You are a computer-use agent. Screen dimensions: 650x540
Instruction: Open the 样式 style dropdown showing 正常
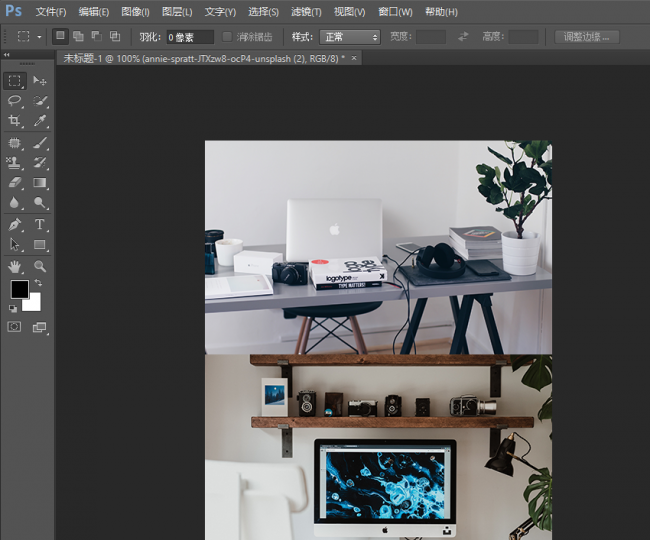(x=350, y=37)
